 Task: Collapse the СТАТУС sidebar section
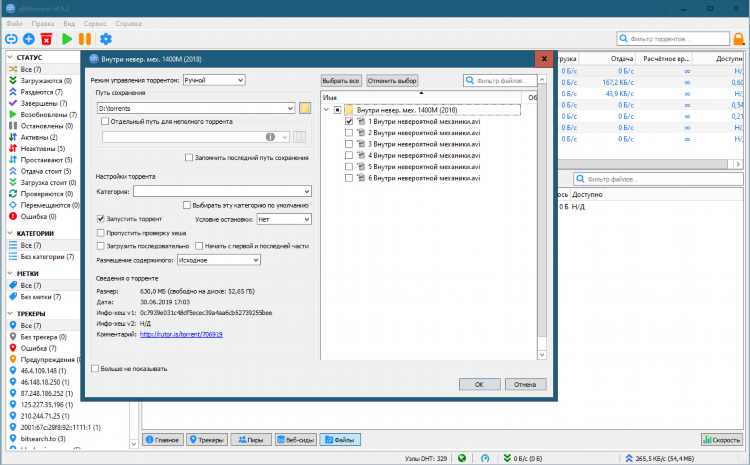[x=10, y=57]
